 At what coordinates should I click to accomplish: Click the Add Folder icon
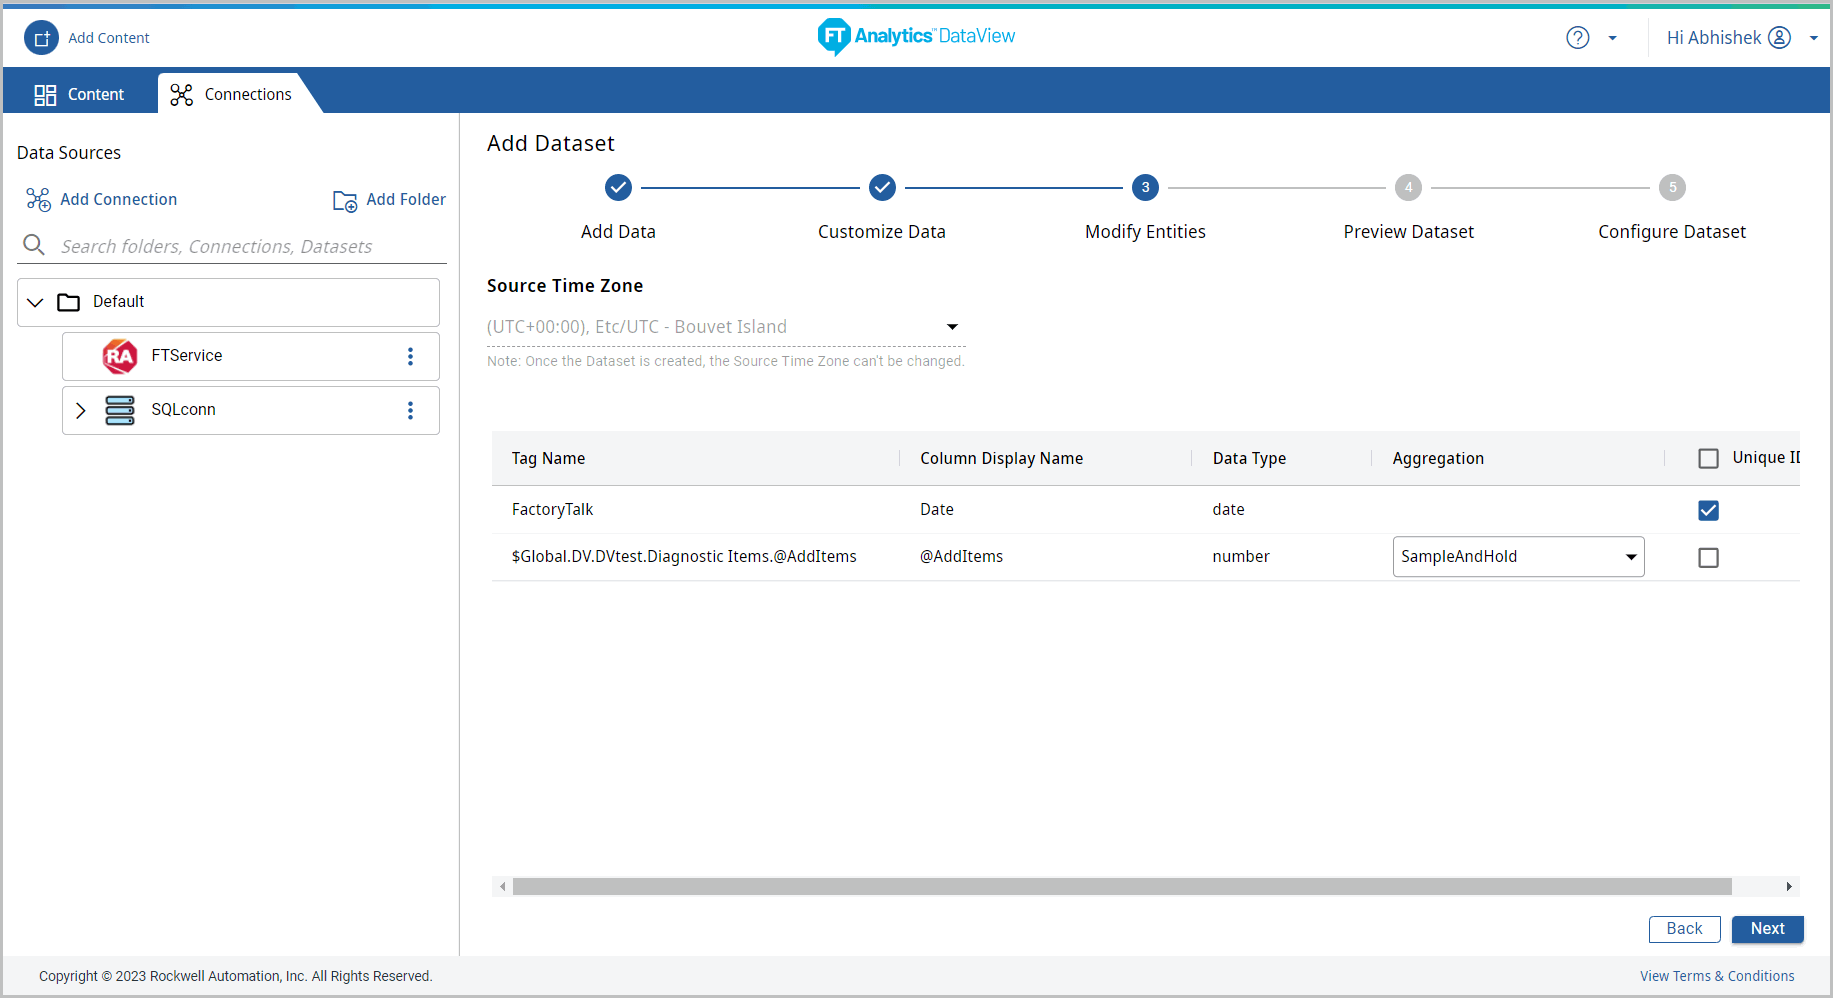coord(345,201)
